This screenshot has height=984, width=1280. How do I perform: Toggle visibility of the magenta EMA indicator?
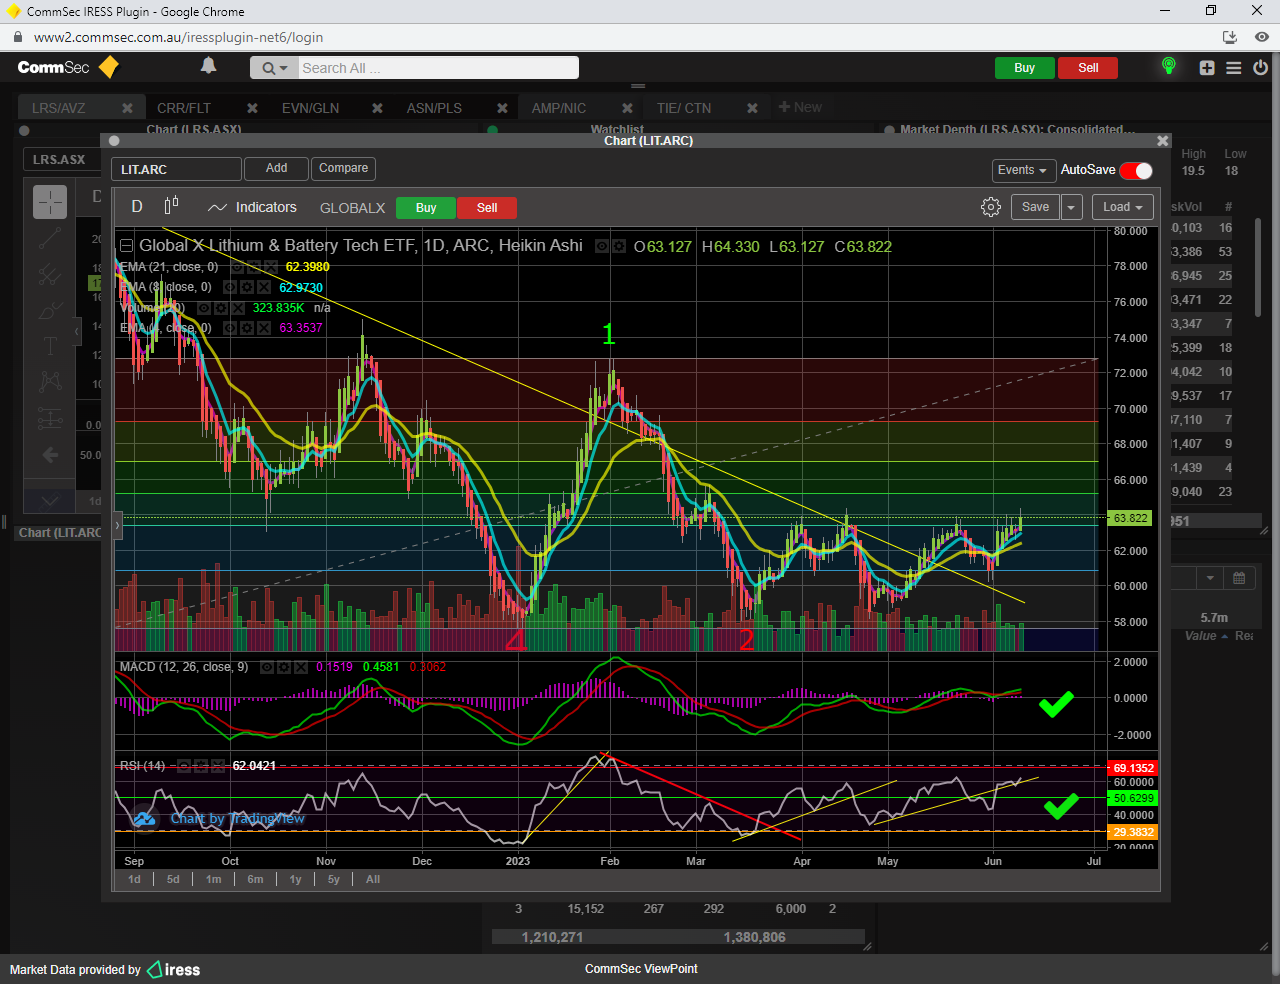coord(230,328)
